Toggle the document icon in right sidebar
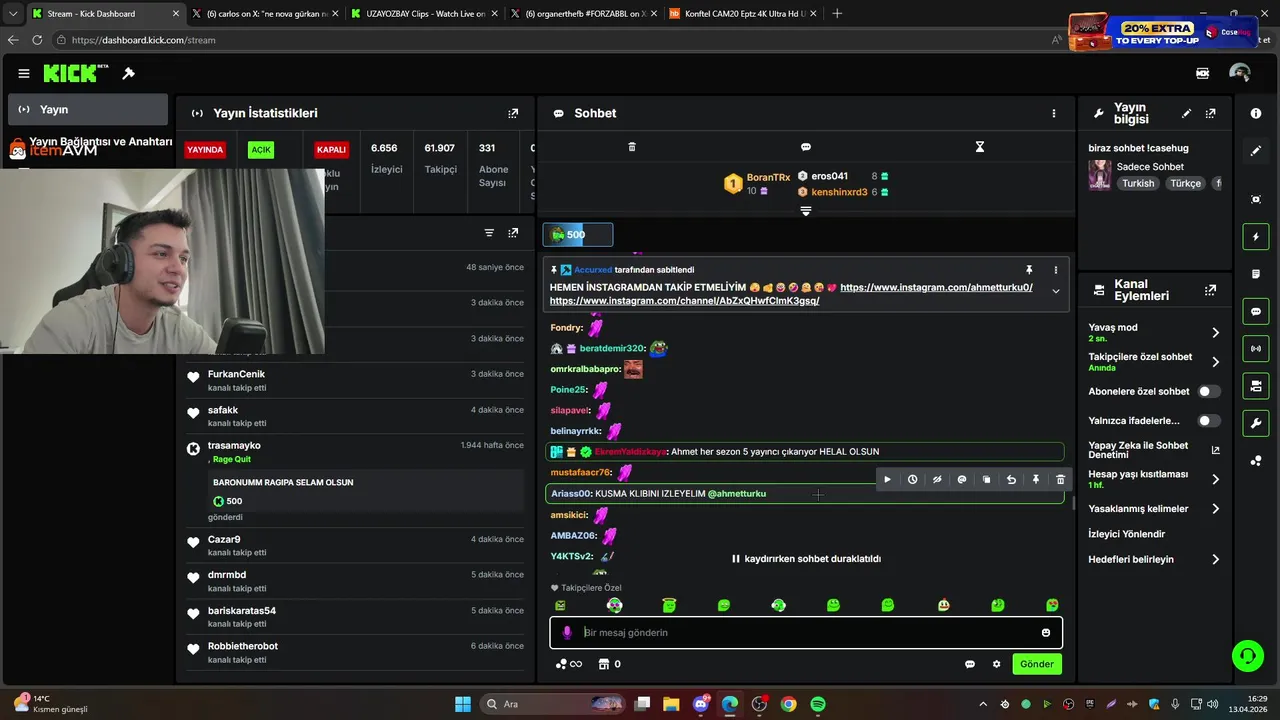The width and height of the screenshot is (1280, 720). point(1256,274)
